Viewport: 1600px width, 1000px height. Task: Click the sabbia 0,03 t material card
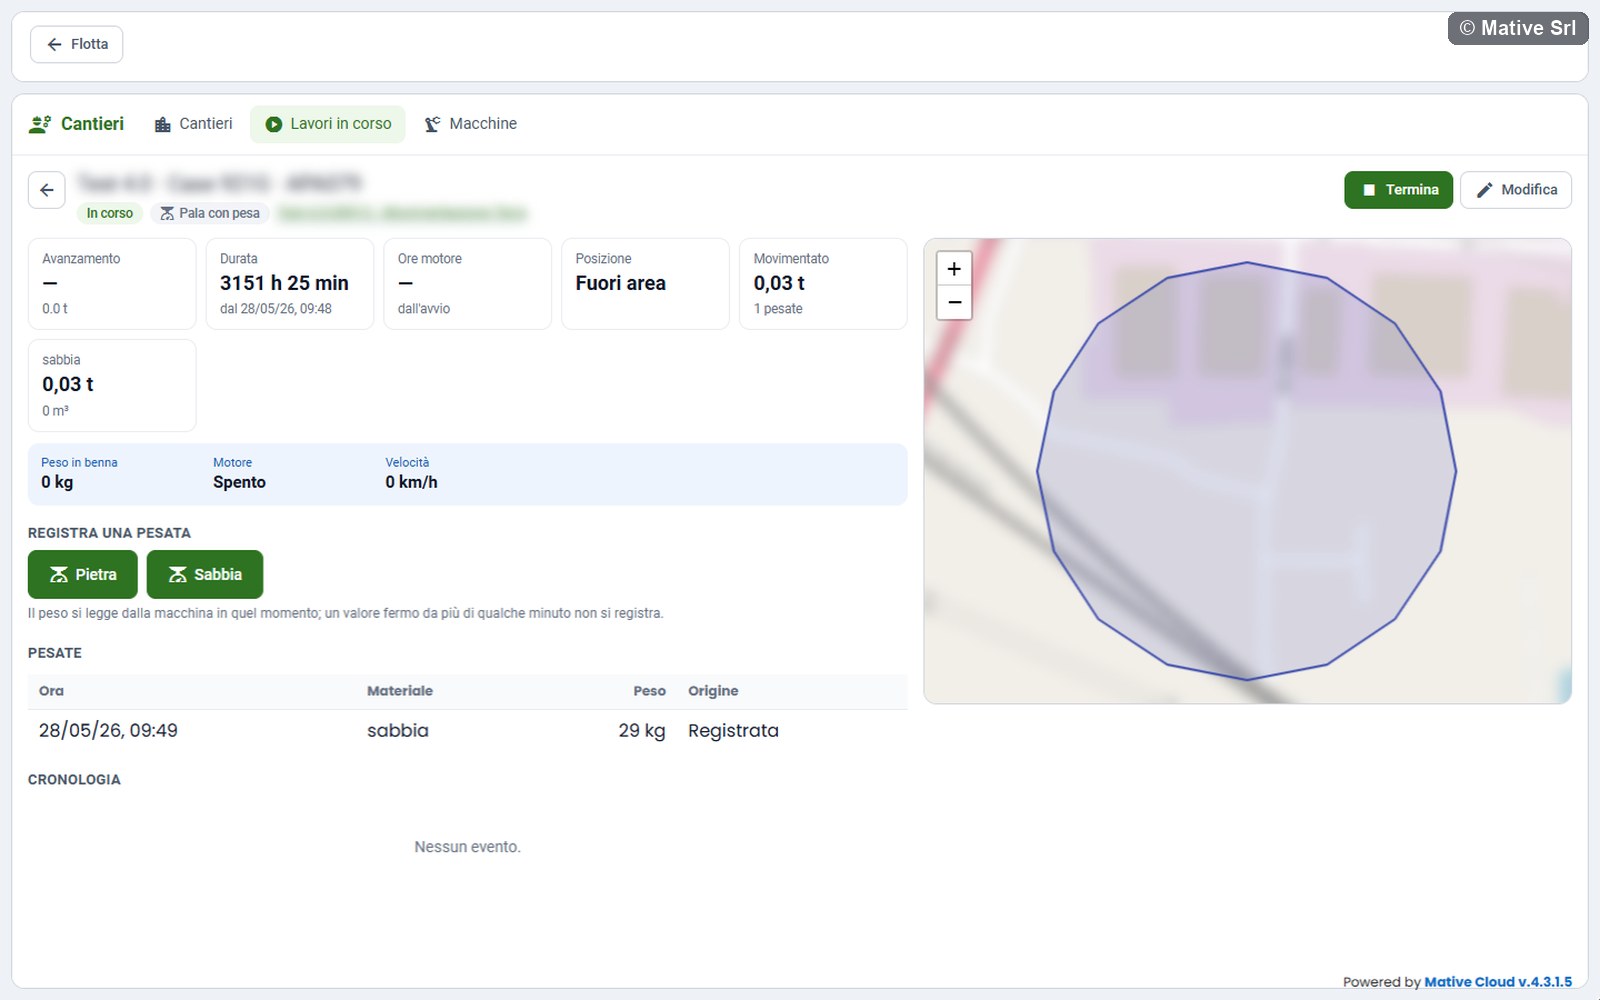(x=112, y=385)
